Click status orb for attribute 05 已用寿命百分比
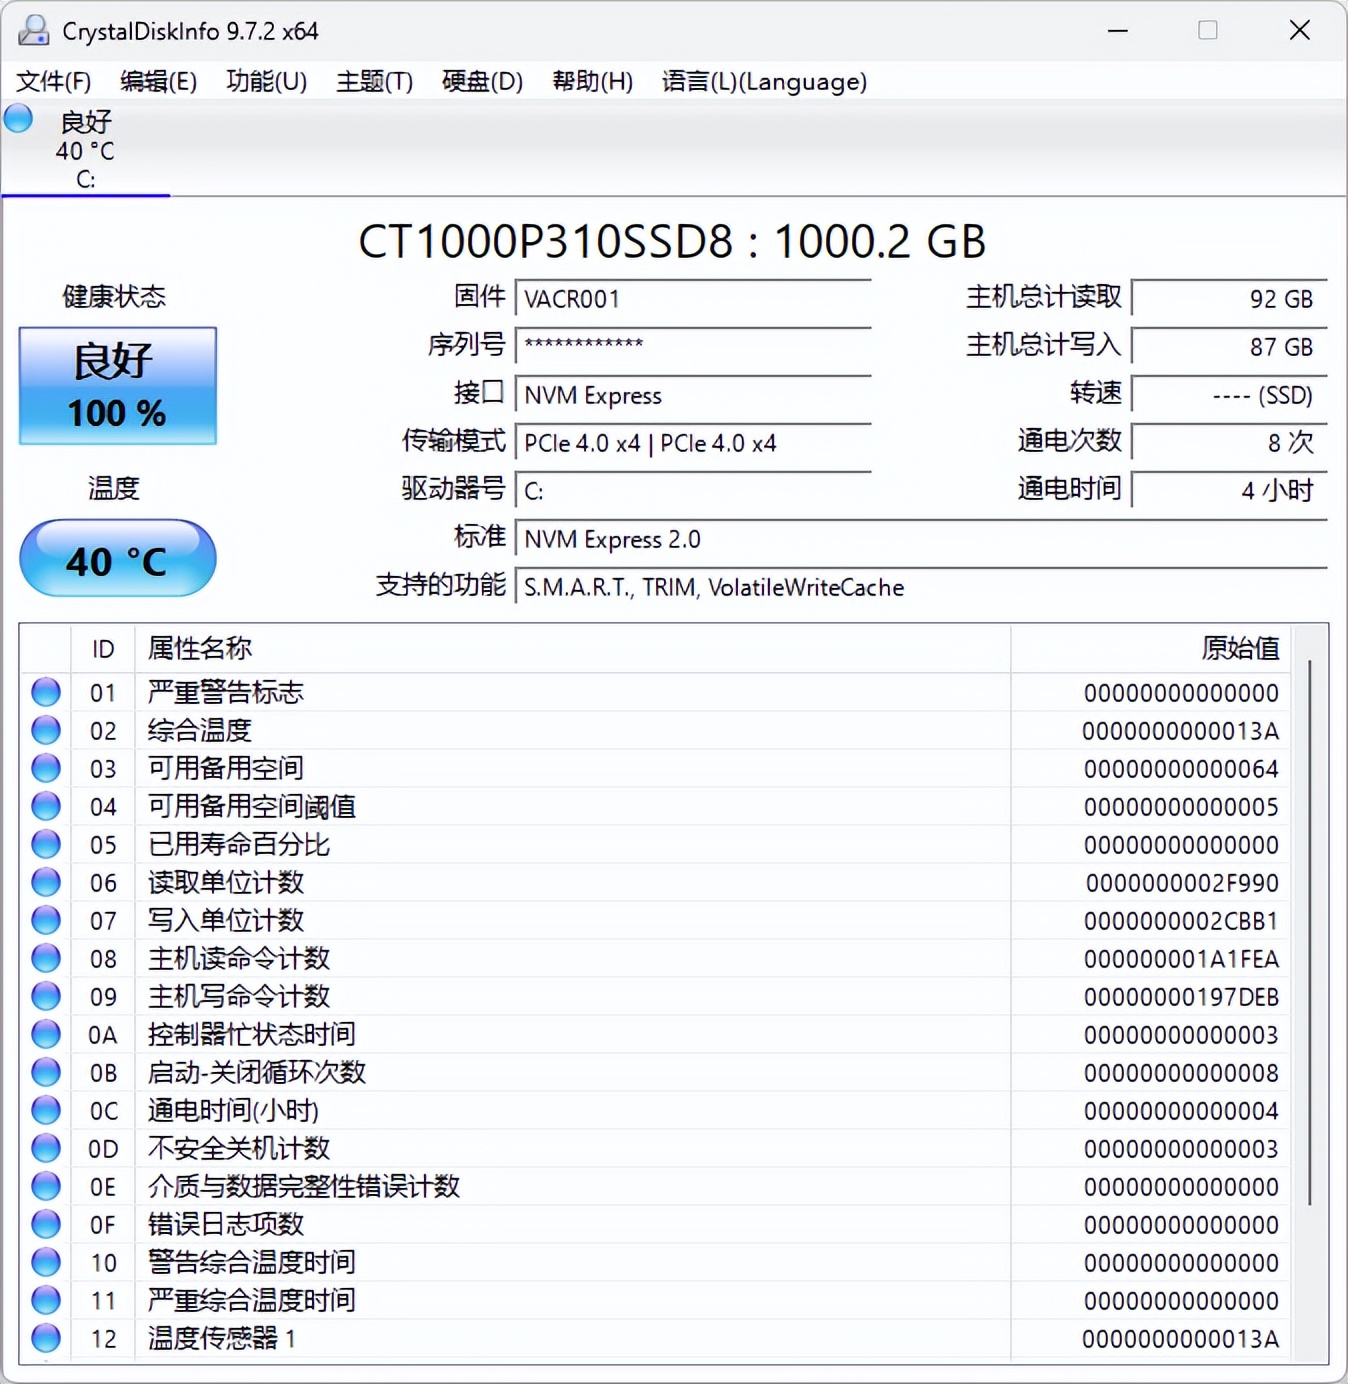1348x1384 pixels. (x=46, y=844)
